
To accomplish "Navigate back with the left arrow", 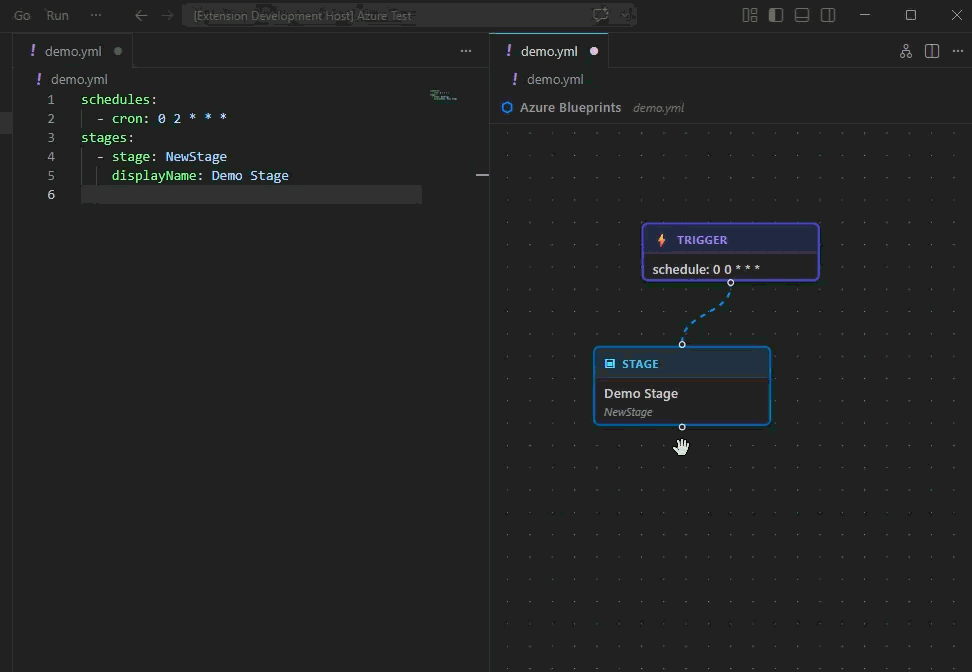I will coord(141,15).
